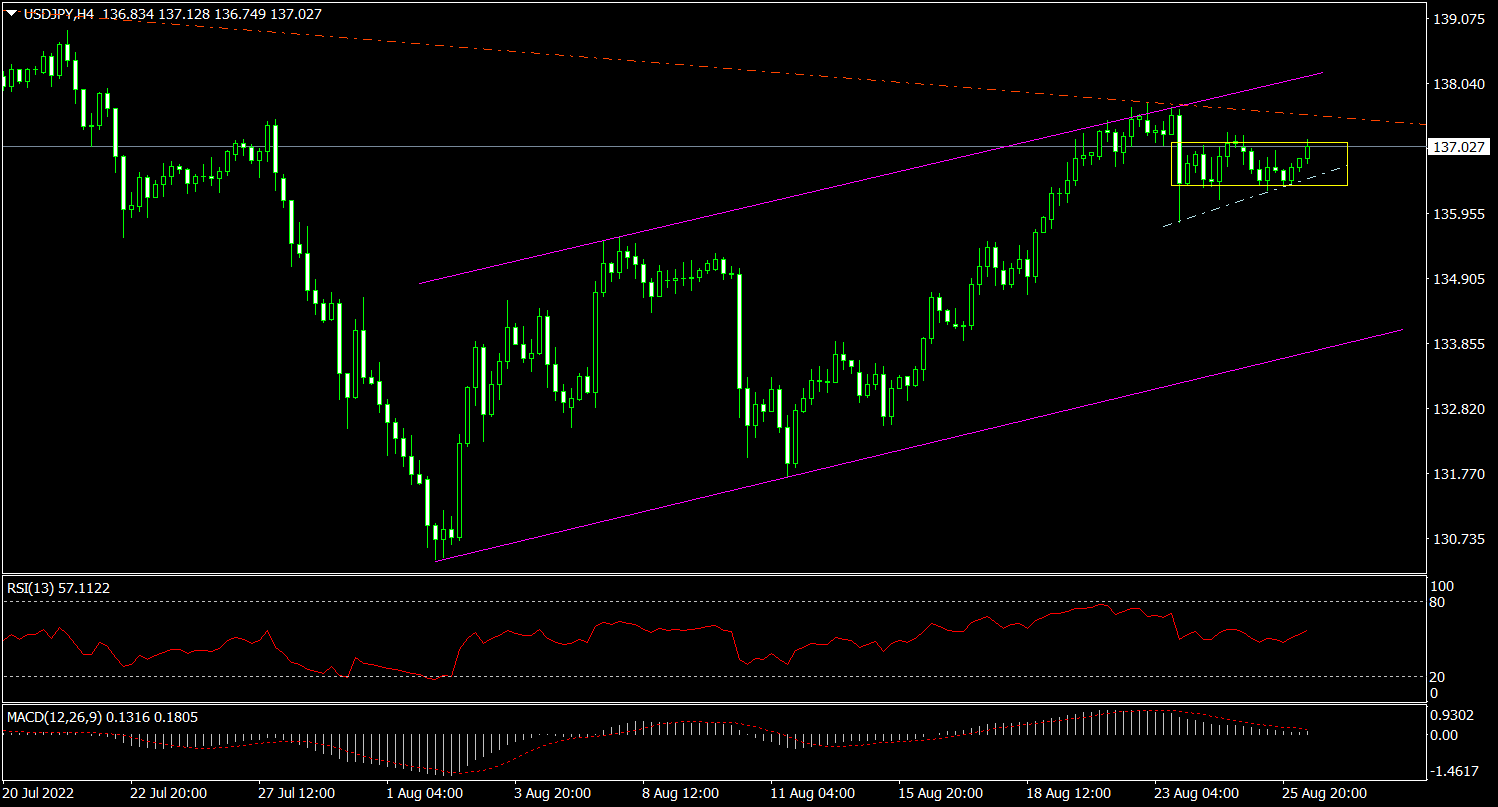Screen dimensions: 1498x807
Task: Click the RSI scale 100 label
Action: pyautogui.click(x=1441, y=586)
